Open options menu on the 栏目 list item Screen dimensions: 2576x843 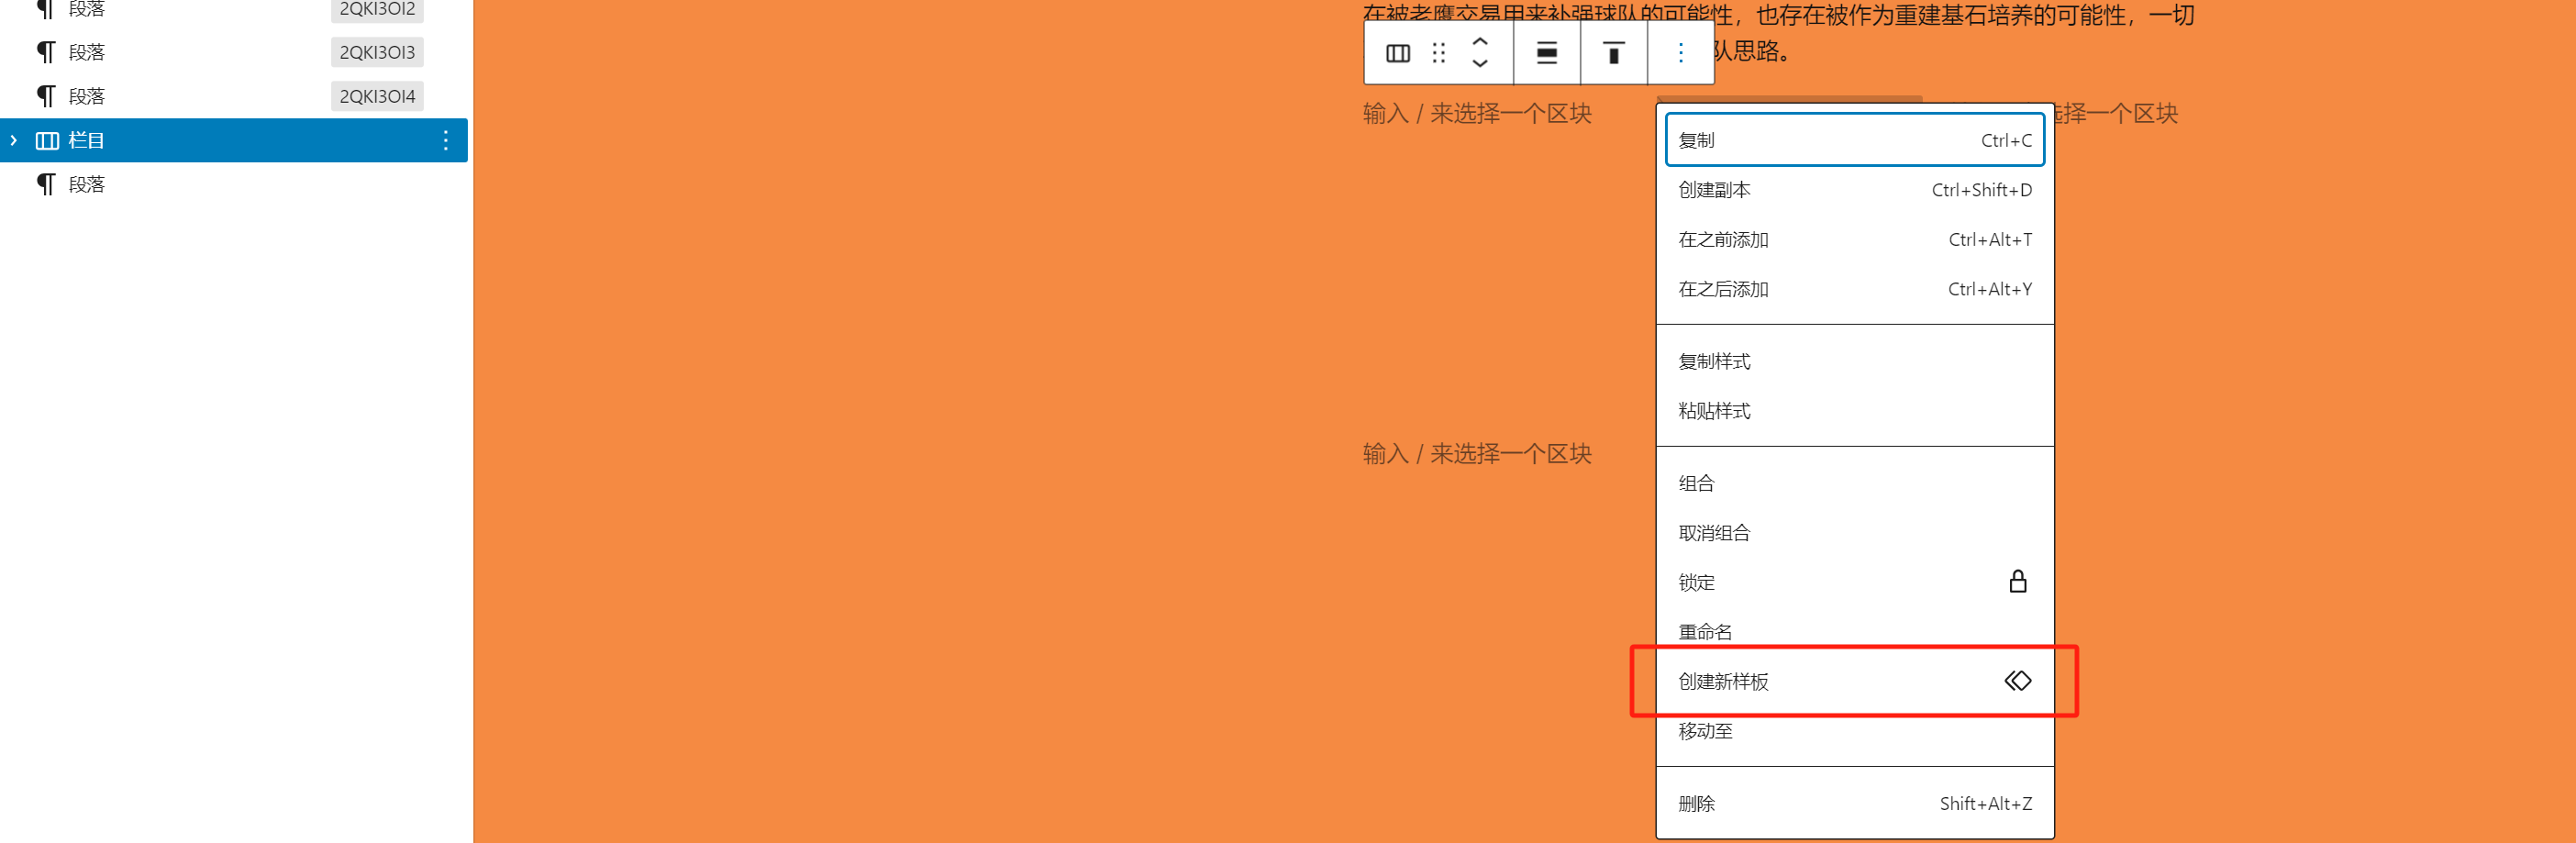444,140
